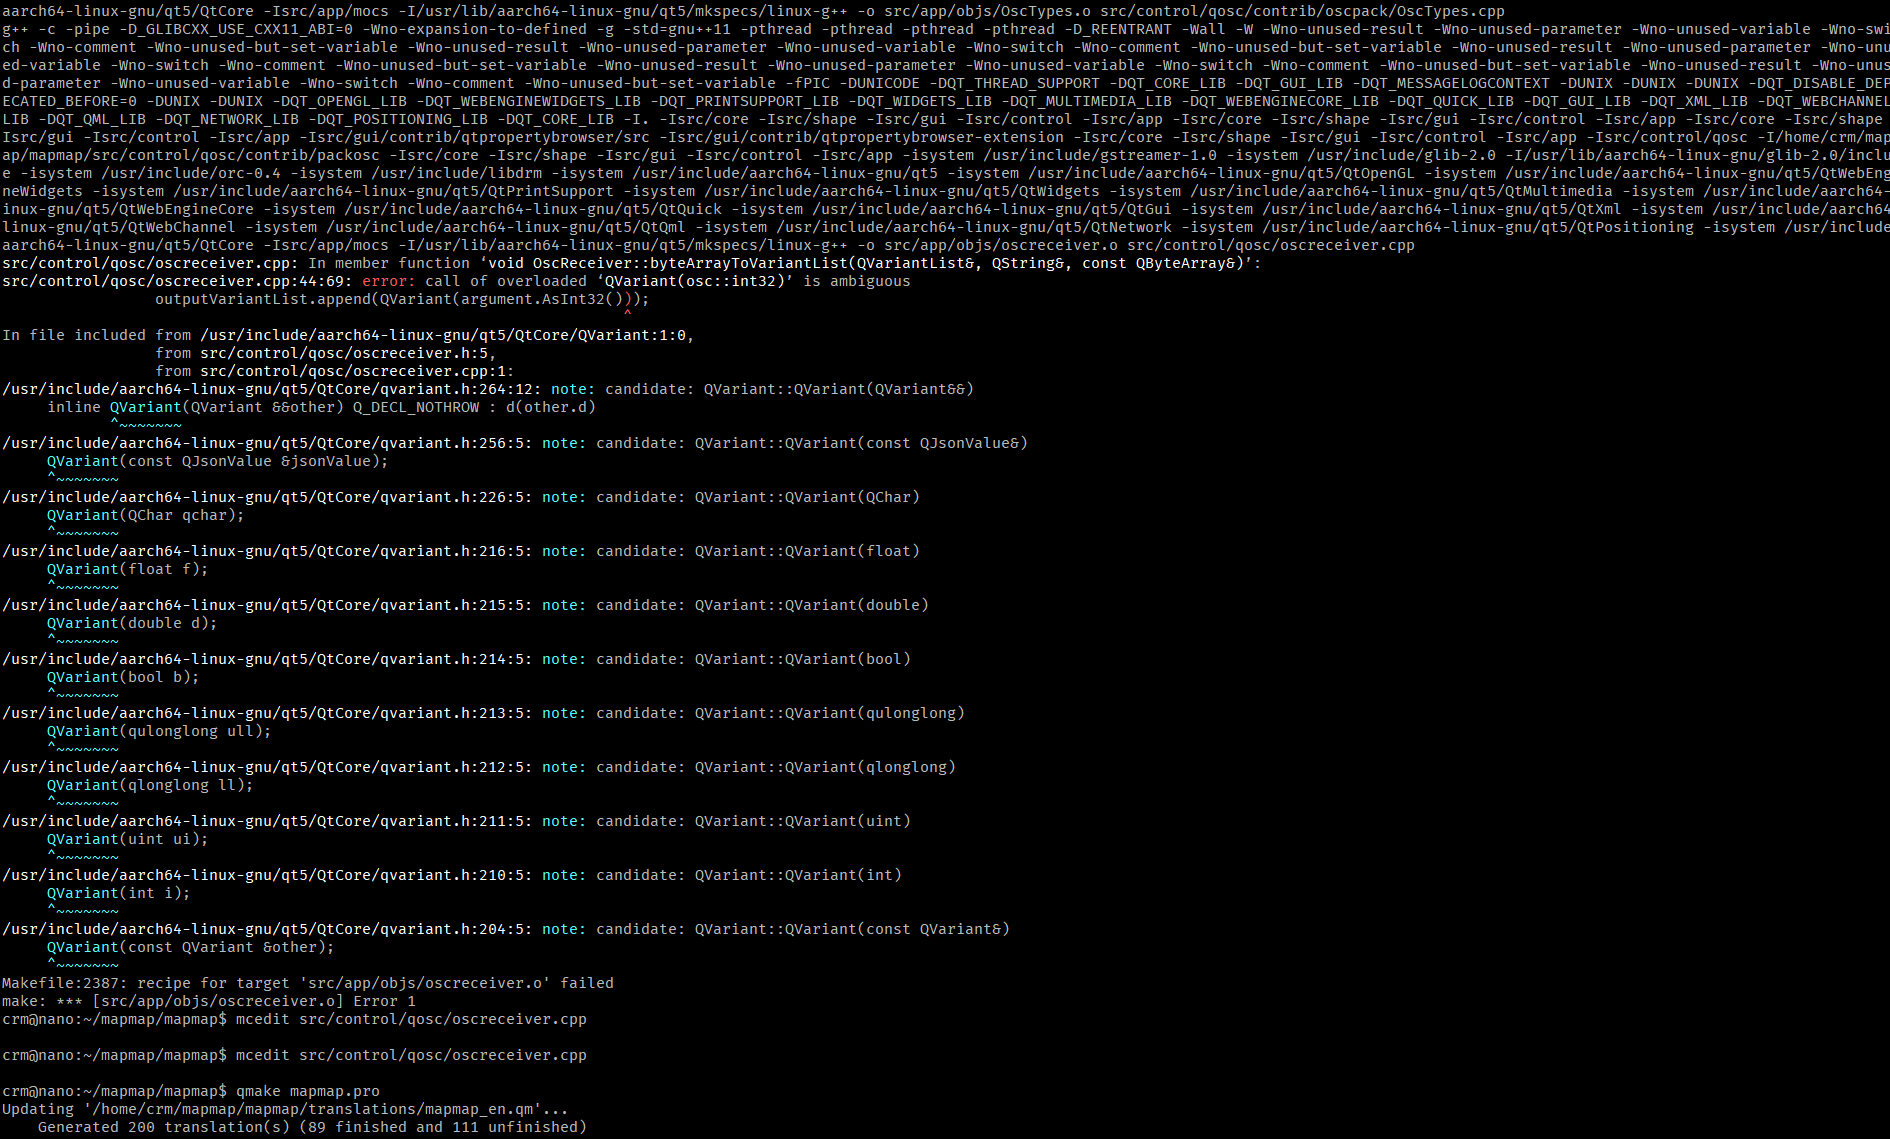Click "candidate: QVariant::QVariant(uint)" text
Viewport: 1890px width, 1139px height.
(753, 821)
